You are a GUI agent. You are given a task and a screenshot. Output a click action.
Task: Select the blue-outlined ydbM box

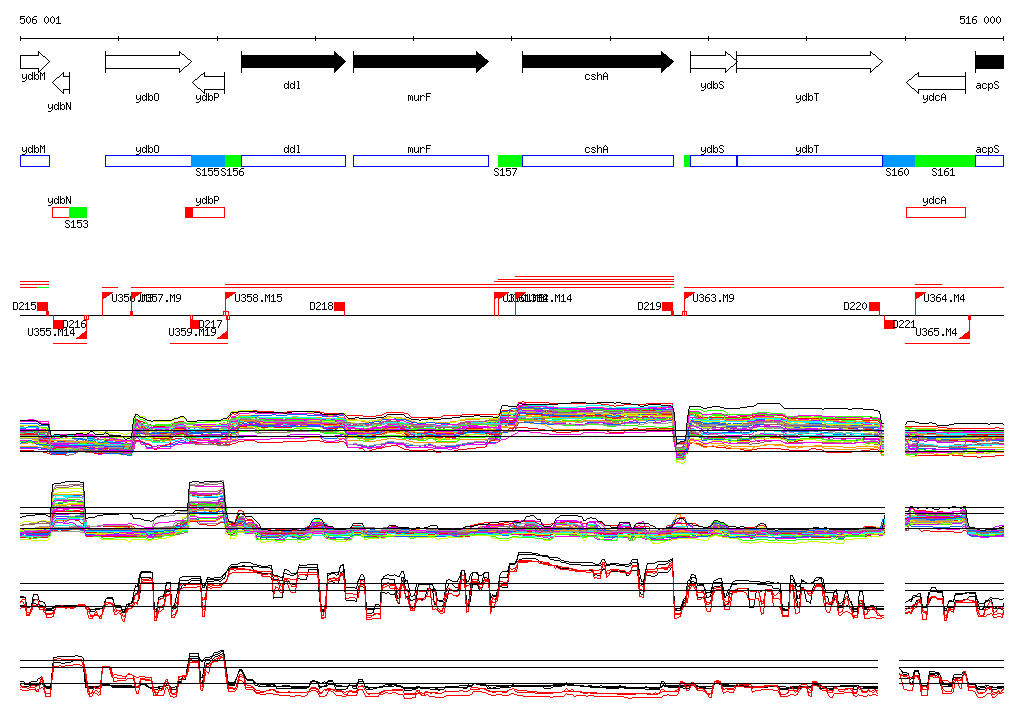tap(35, 161)
